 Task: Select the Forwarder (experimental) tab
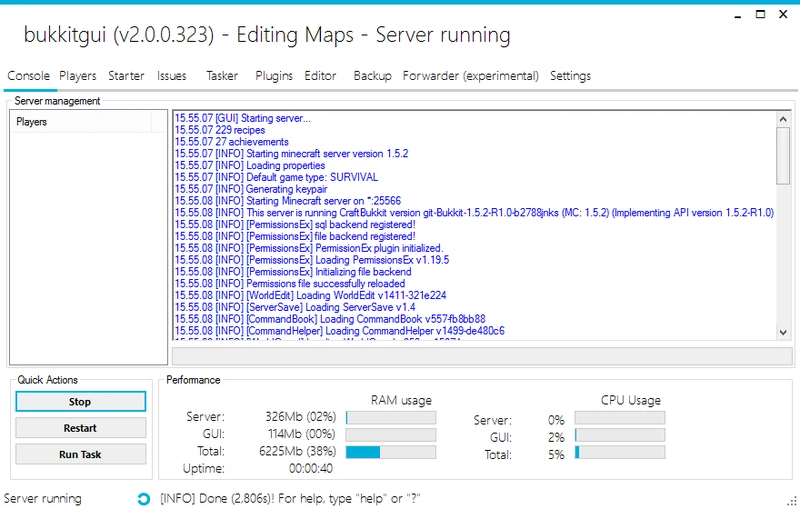click(x=470, y=76)
